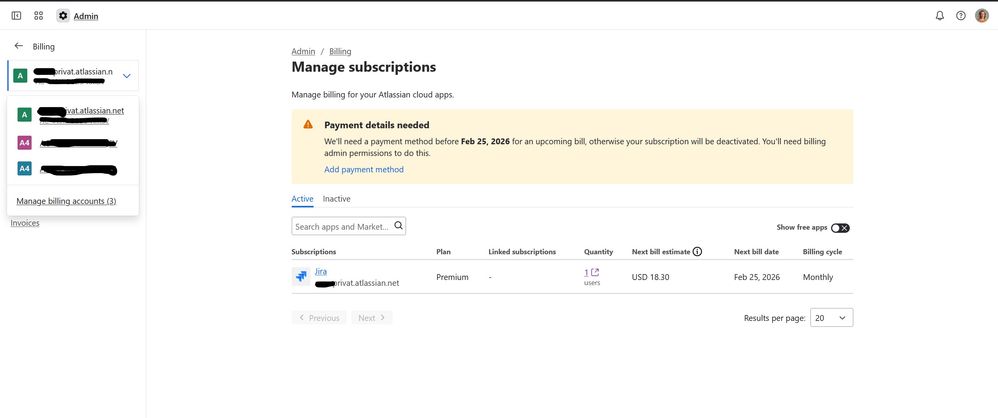Click the Admin title in top bar
Viewport: 998px width, 418px height.
(86, 17)
